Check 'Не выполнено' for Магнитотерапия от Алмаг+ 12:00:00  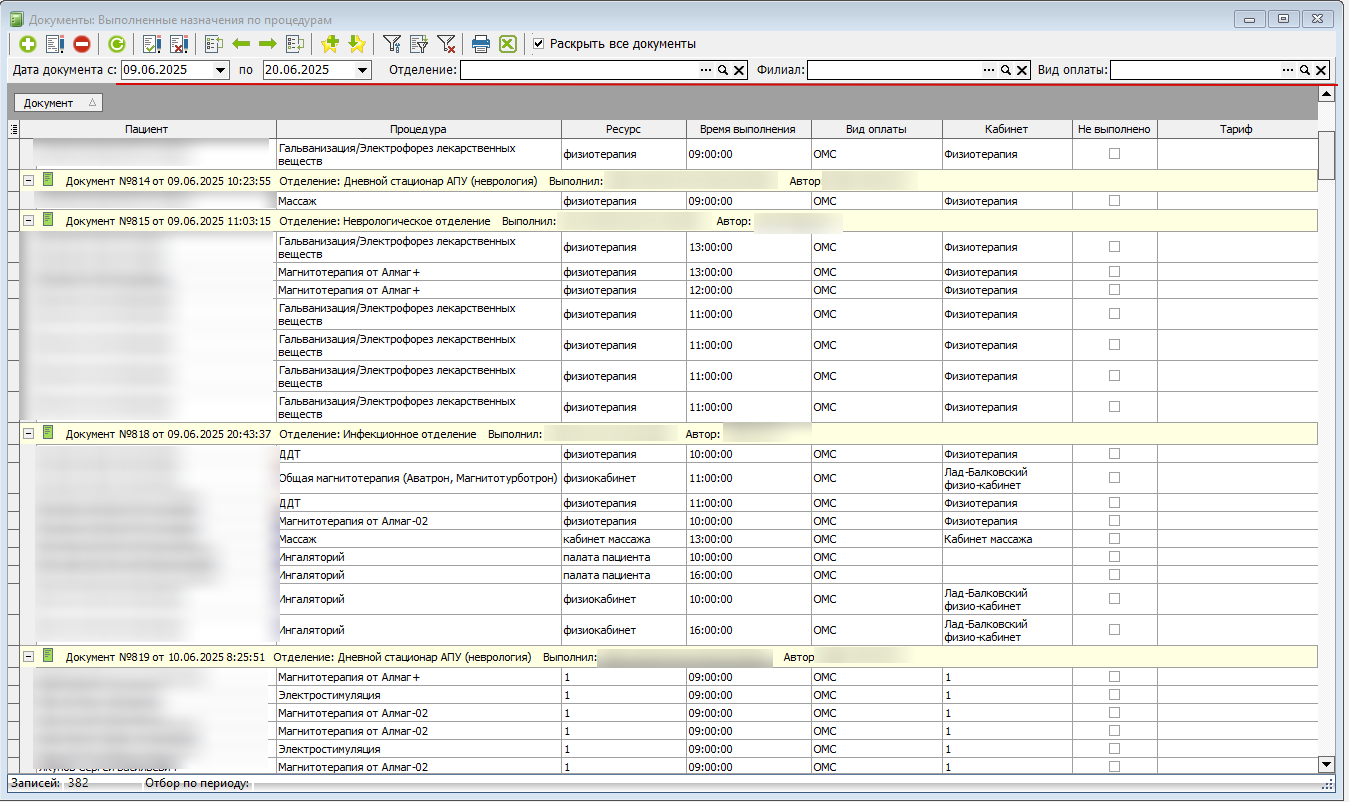pos(1114,289)
